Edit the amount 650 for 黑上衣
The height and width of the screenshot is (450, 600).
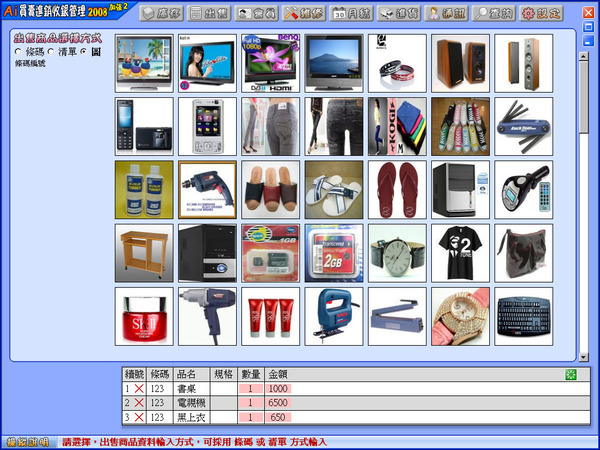pos(278,417)
